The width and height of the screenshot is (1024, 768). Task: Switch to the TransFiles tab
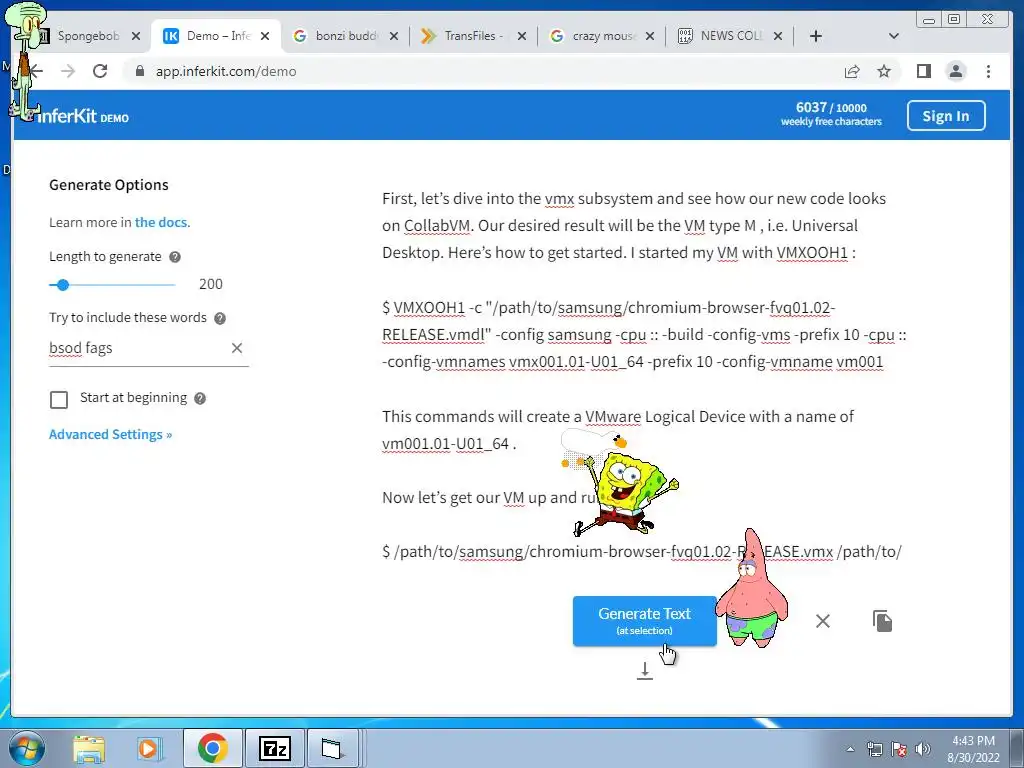(x=473, y=36)
